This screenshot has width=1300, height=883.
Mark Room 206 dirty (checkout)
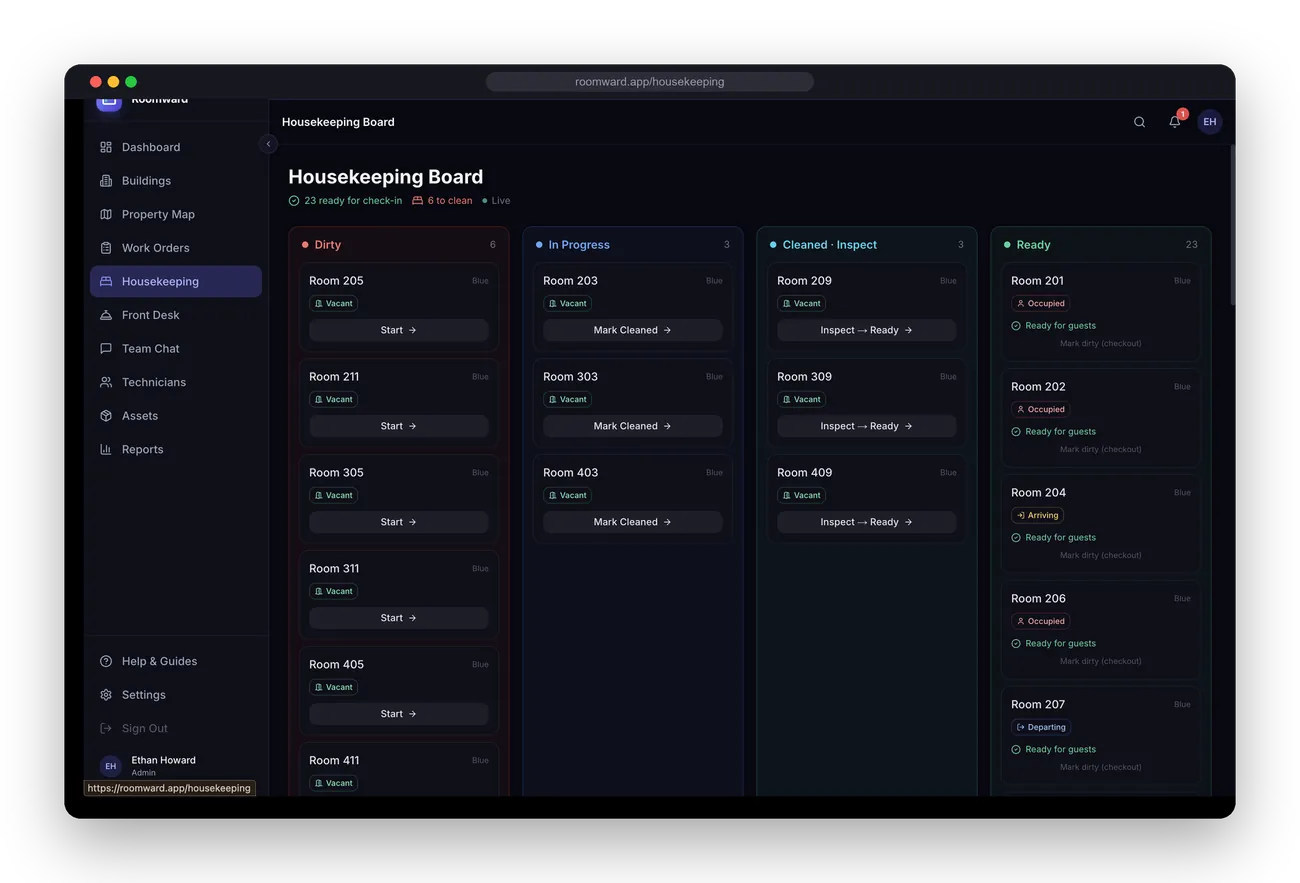(x=1101, y=661)
